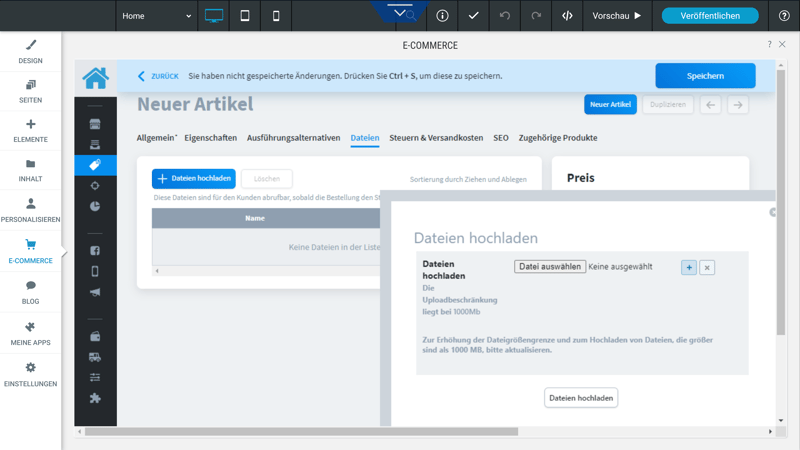The image size is (800, 450).
Task: Open the Steuern & Versandkosten tab
Action: coord(436,138)
